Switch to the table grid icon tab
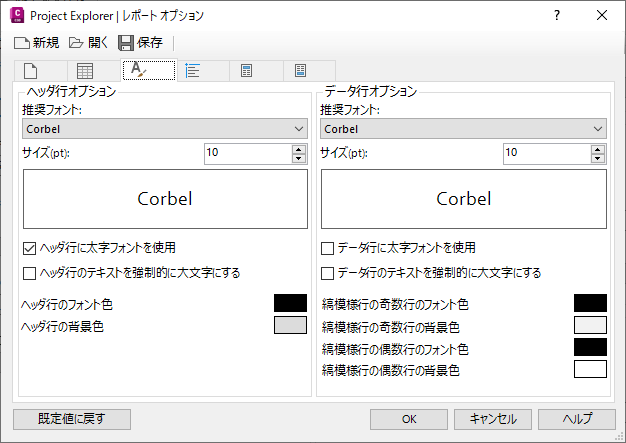The image size is (626, 443). 85,70
